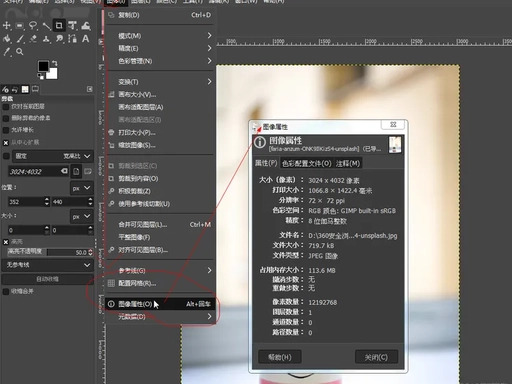Open the Size unit px dropdown
Screen dimensions: 512x384
coord(81,216)
